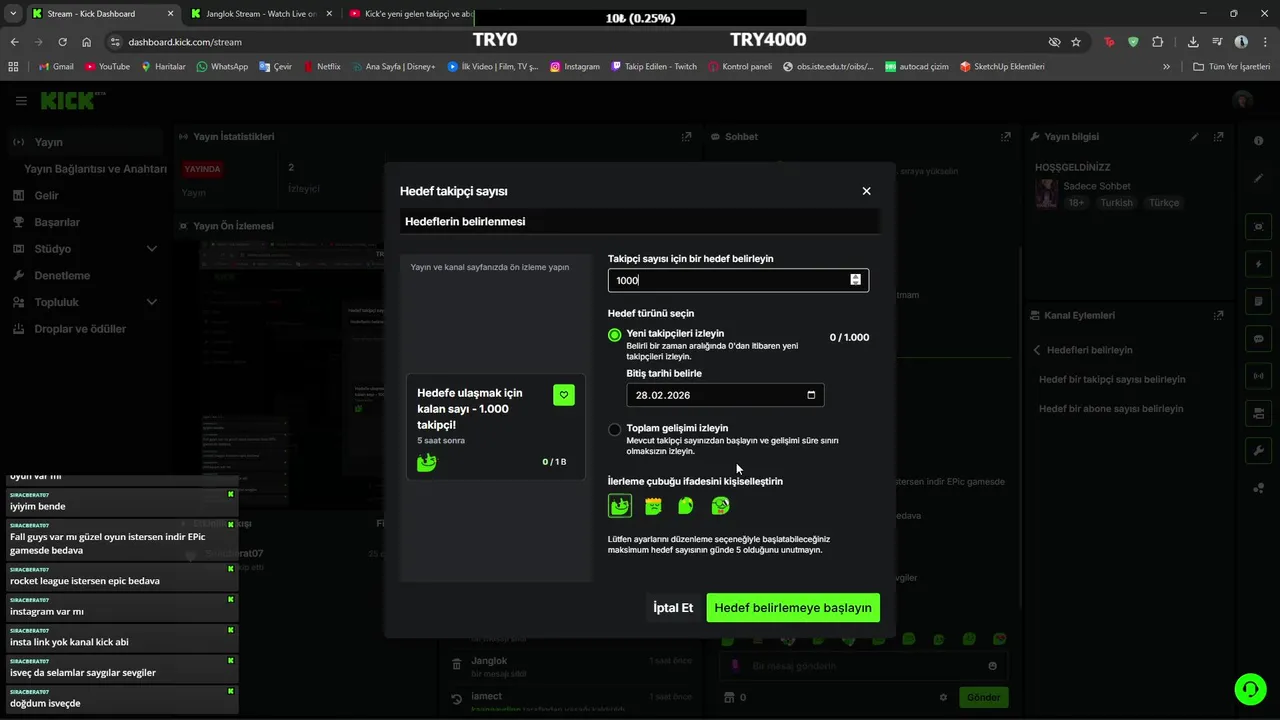Click the follower goal number stepper

point(855,280)
